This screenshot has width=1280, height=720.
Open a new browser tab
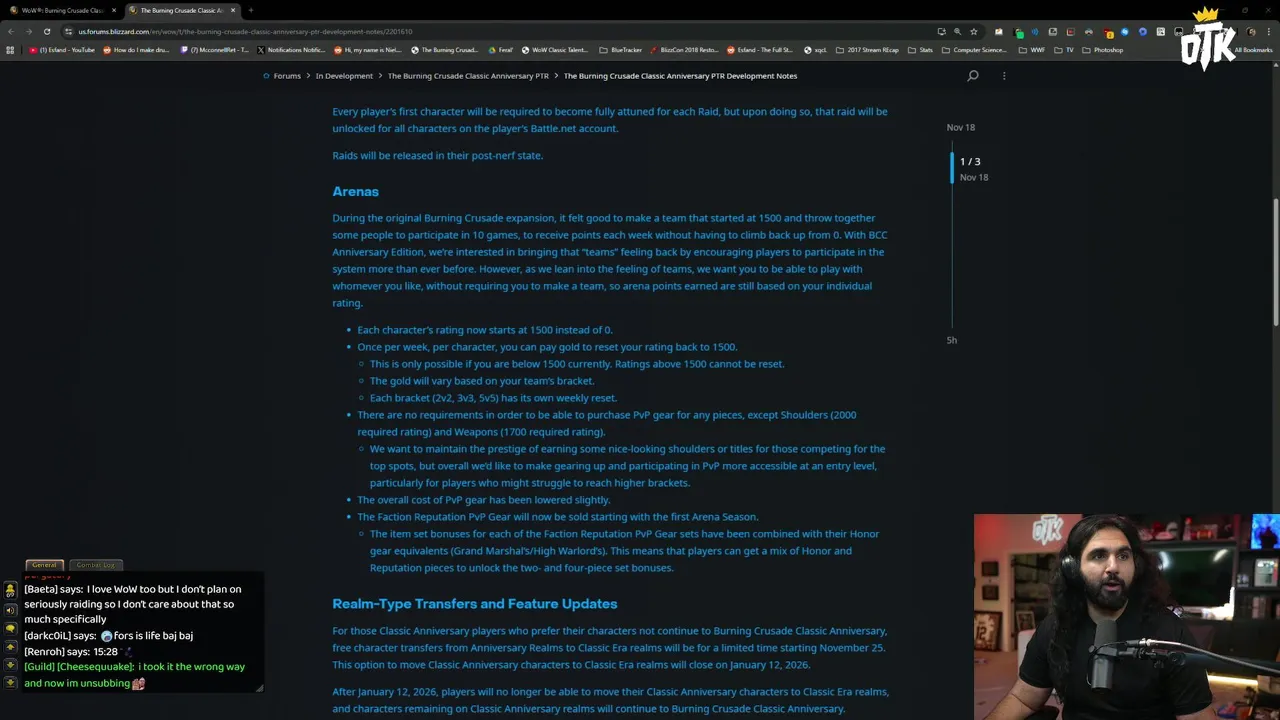point(250,10)
